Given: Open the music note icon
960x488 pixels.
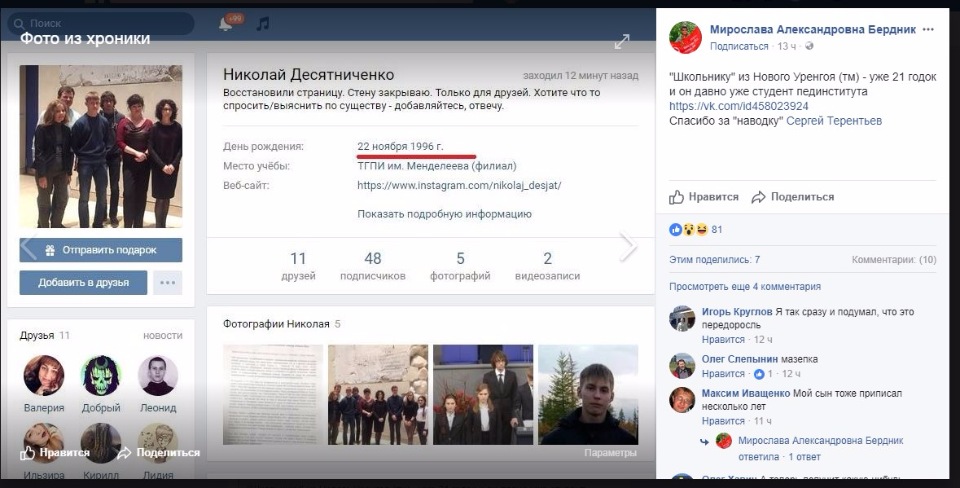Looking at the screenshot, I should [263, 23].
